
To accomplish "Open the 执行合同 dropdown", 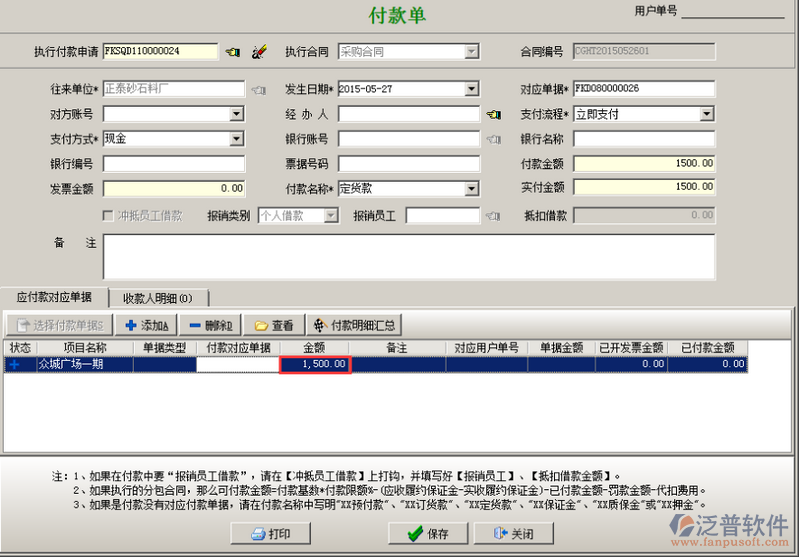I will coord(472,51).
